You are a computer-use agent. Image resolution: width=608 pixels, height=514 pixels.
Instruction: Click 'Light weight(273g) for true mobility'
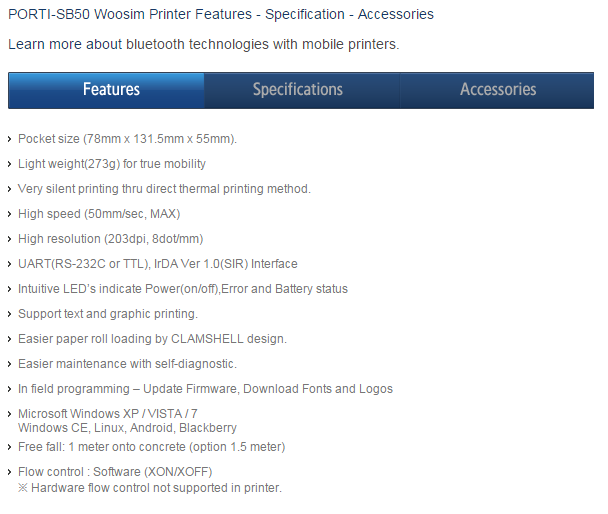(112, 164)
